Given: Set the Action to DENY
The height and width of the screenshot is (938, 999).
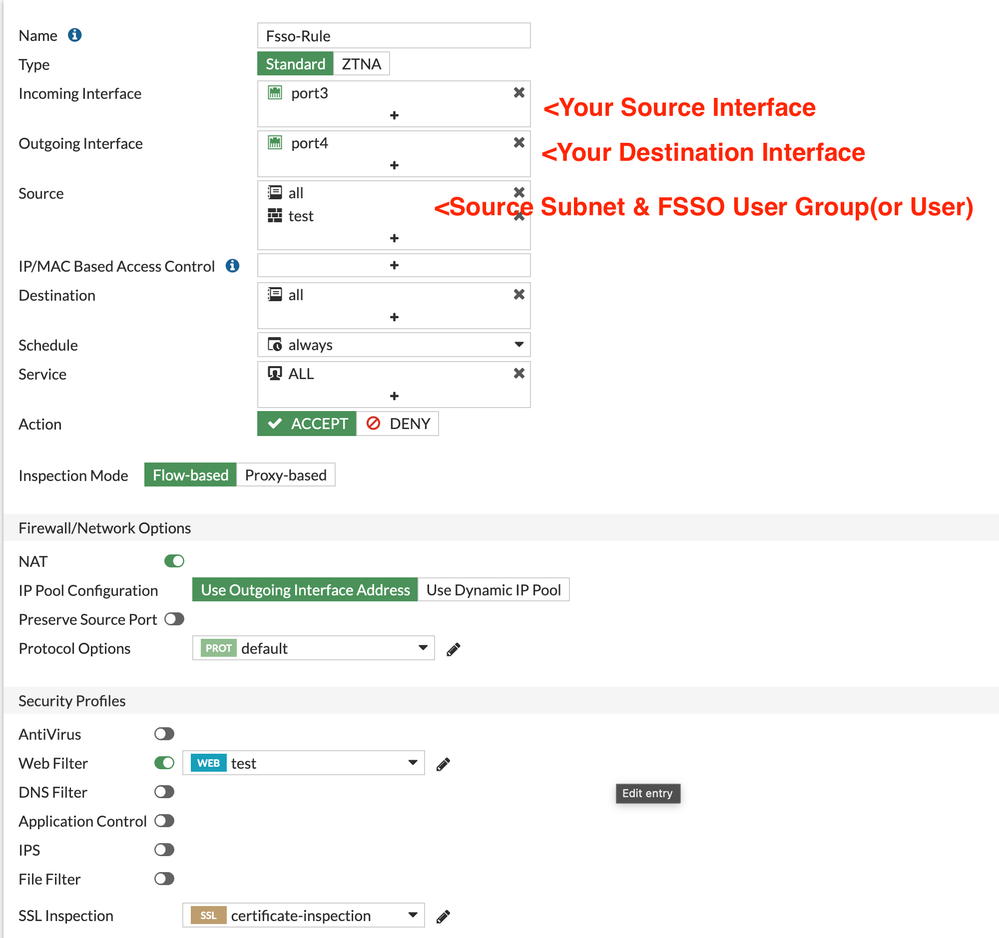Looking at the screenshot, I should pyautogui.click(x=398, y=424).
